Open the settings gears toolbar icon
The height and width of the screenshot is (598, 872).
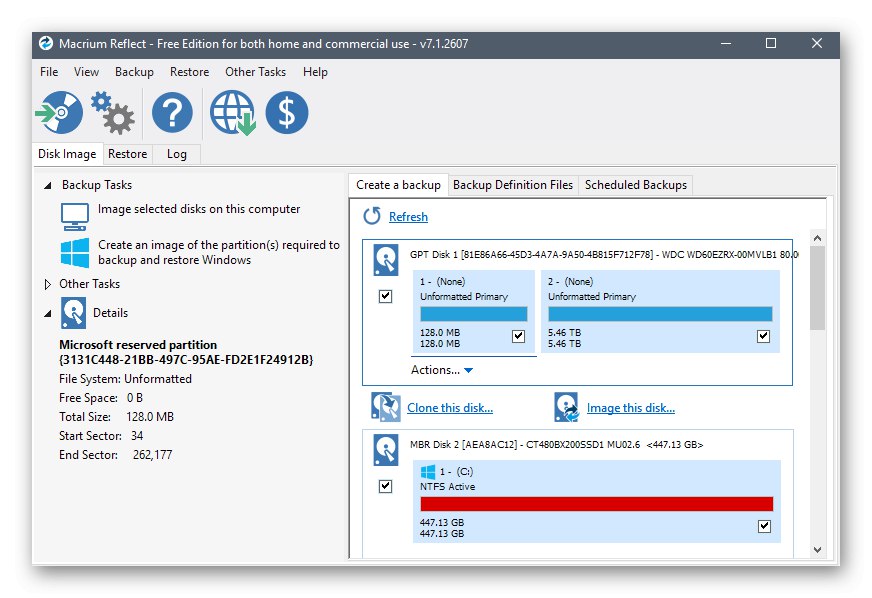[112, 112]
